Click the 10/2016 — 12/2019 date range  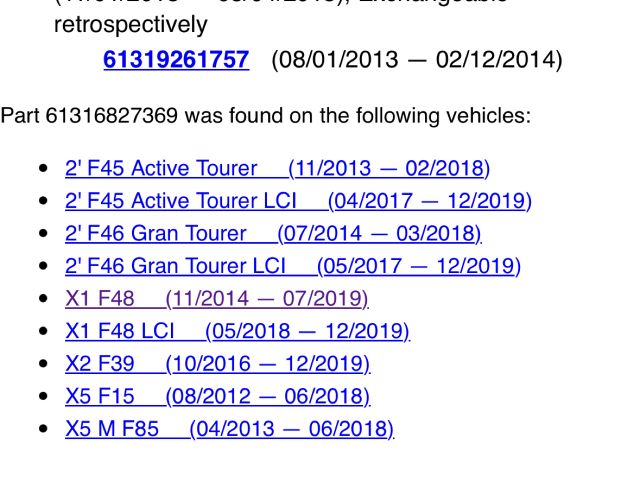tap(268, 364)
